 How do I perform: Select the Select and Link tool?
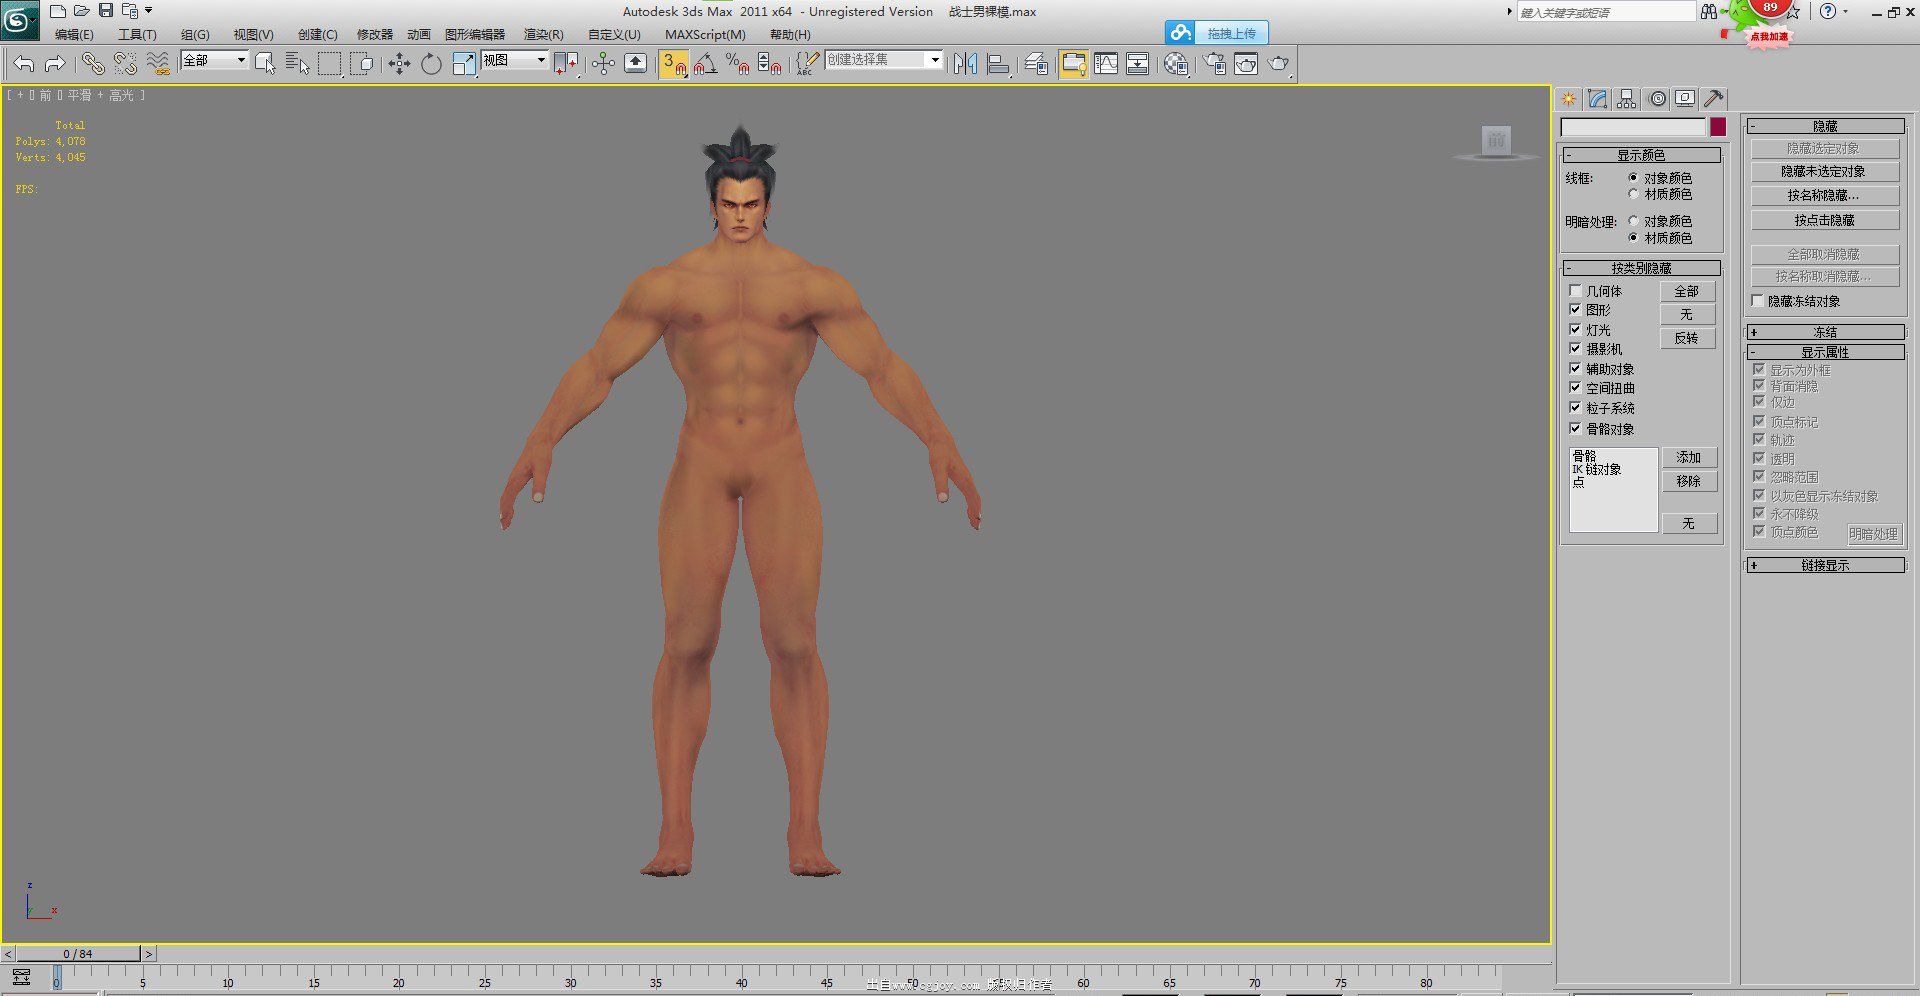(x=93, y=64)
